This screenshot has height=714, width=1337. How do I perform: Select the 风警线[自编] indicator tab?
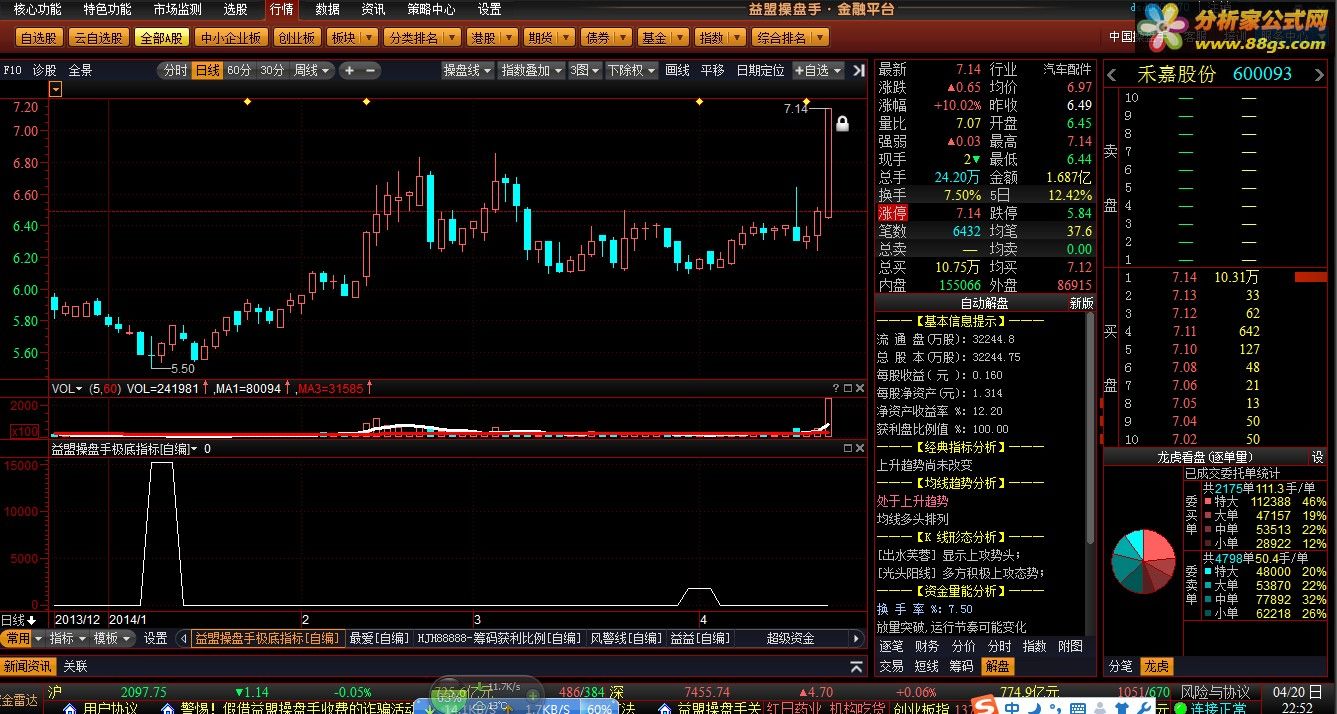(625, 638)
